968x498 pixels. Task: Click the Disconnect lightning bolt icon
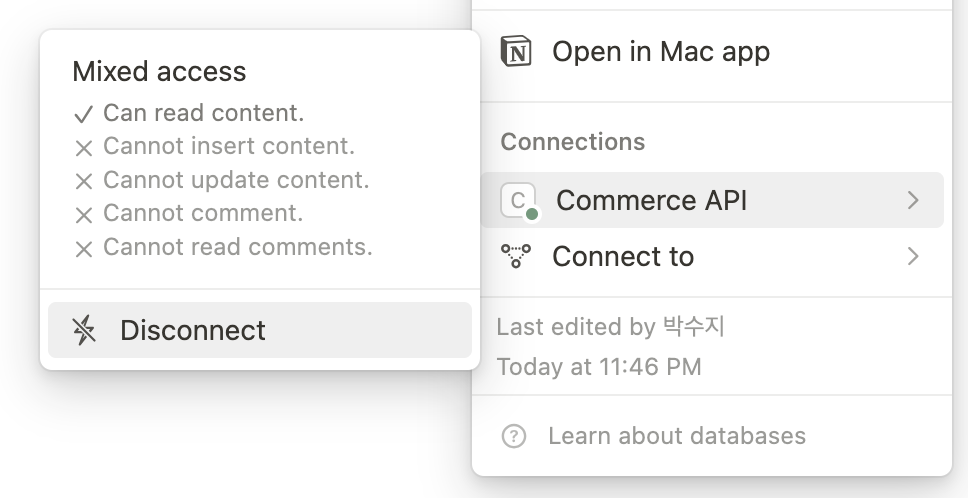[x=85, y=330]
